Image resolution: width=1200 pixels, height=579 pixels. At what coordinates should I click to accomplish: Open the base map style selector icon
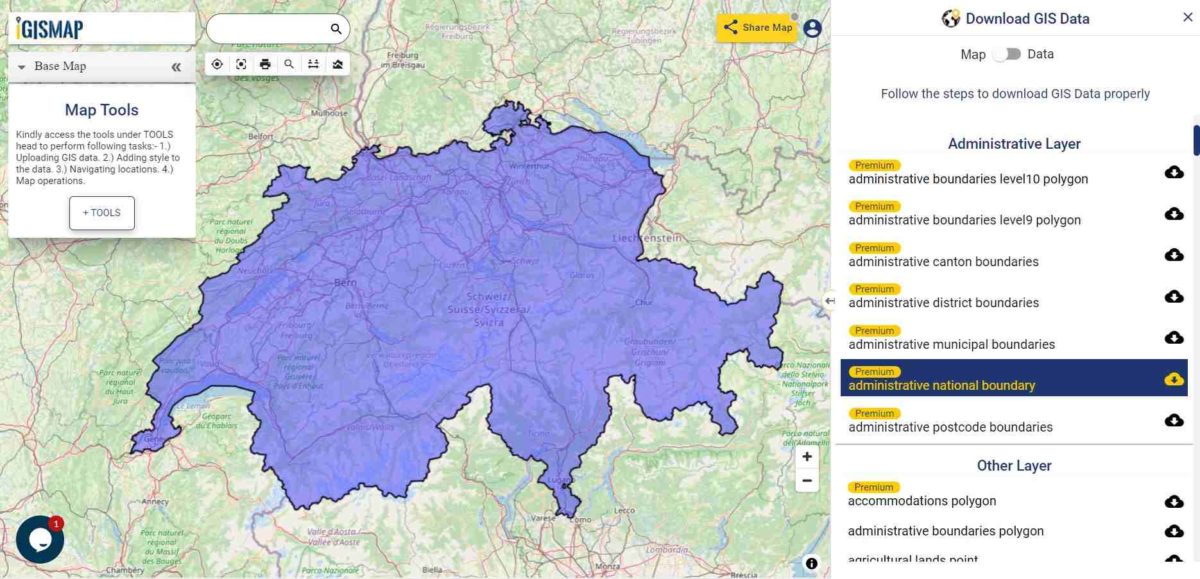pos(337,63)
